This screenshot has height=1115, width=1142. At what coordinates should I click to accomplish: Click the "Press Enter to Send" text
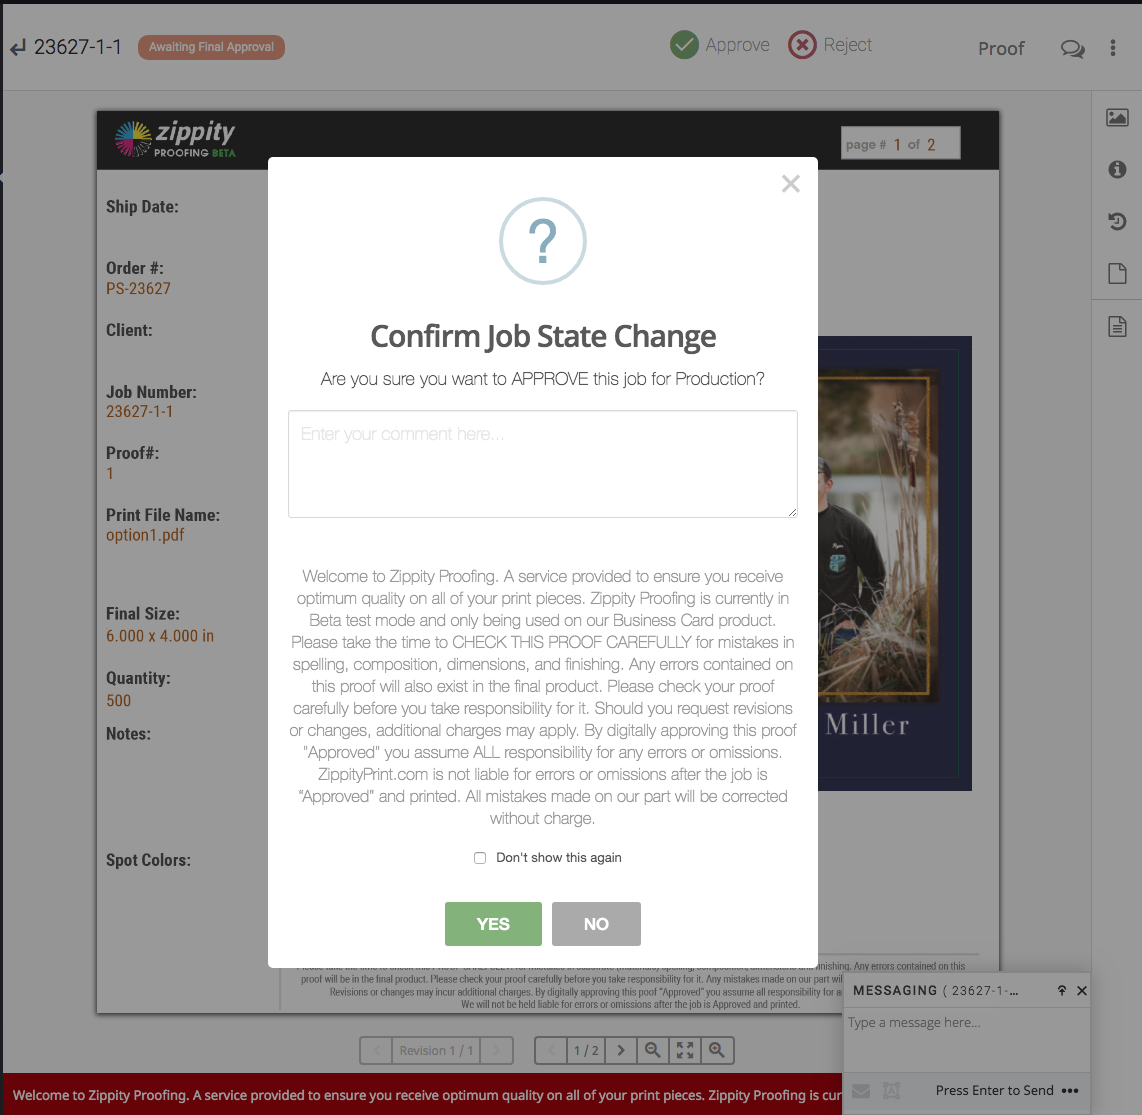[994, 1090]
